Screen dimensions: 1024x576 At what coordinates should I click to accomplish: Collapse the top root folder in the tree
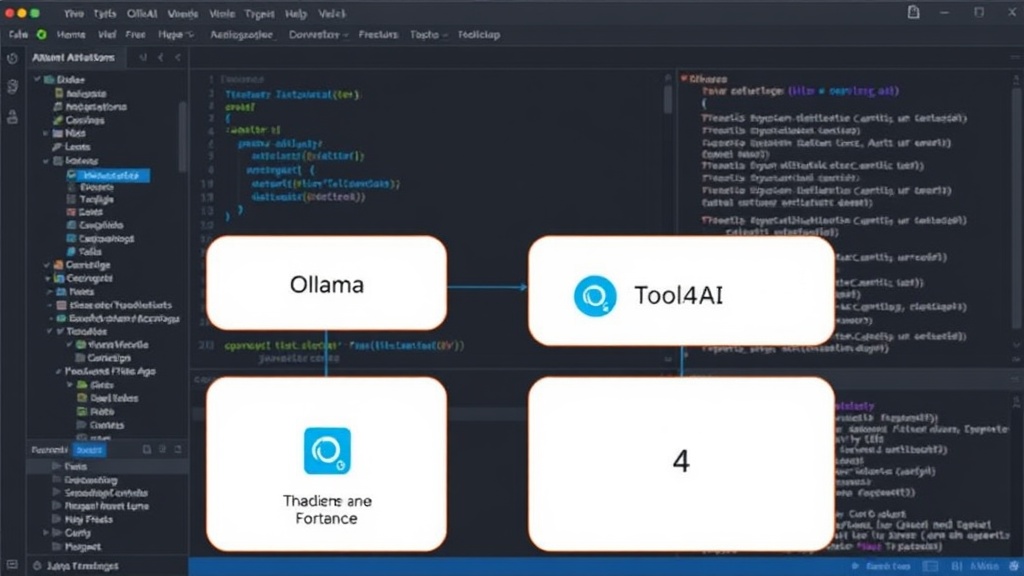[37, 79]
